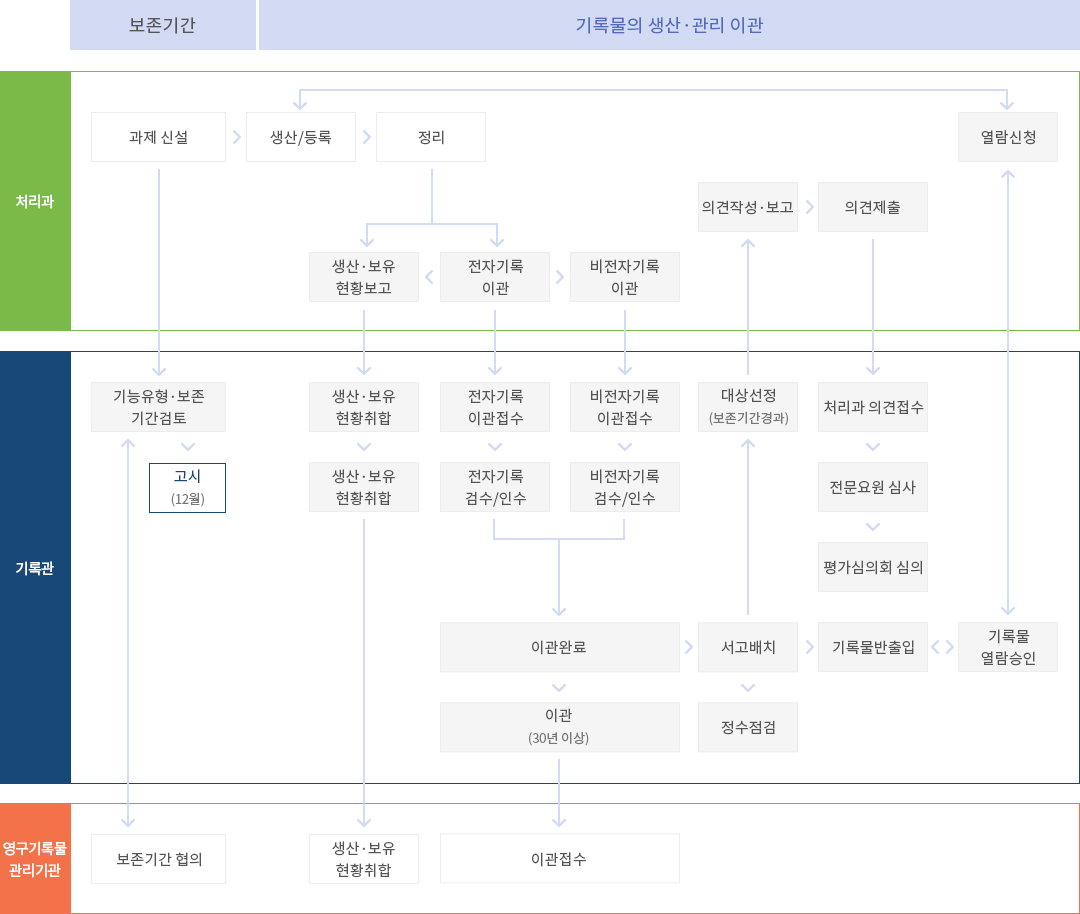
Task: Click the chevron between 과제 신설 and 생산/등록
Action: click(236, 137)
